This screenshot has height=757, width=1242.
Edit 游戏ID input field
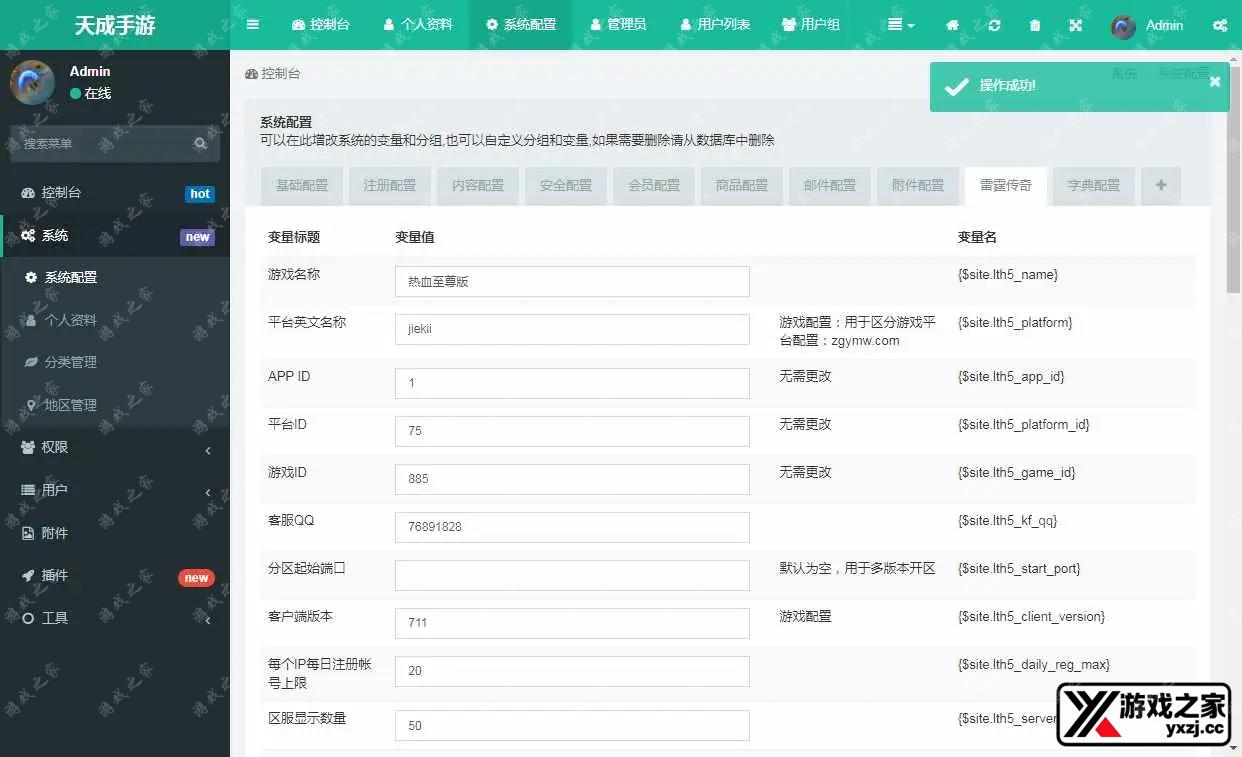(572, 479)
